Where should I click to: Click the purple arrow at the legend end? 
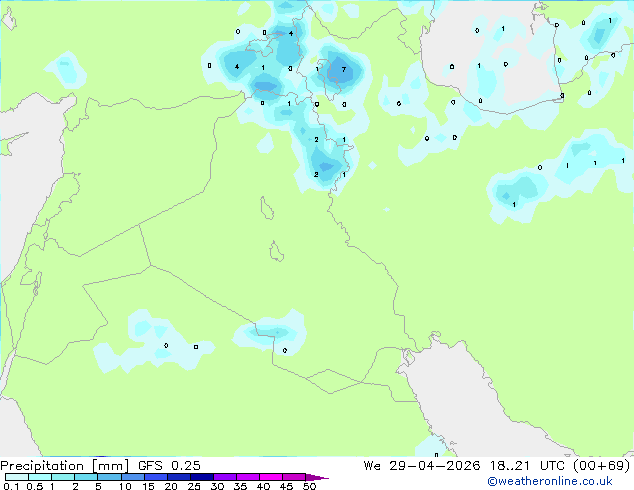pos(317,477)
